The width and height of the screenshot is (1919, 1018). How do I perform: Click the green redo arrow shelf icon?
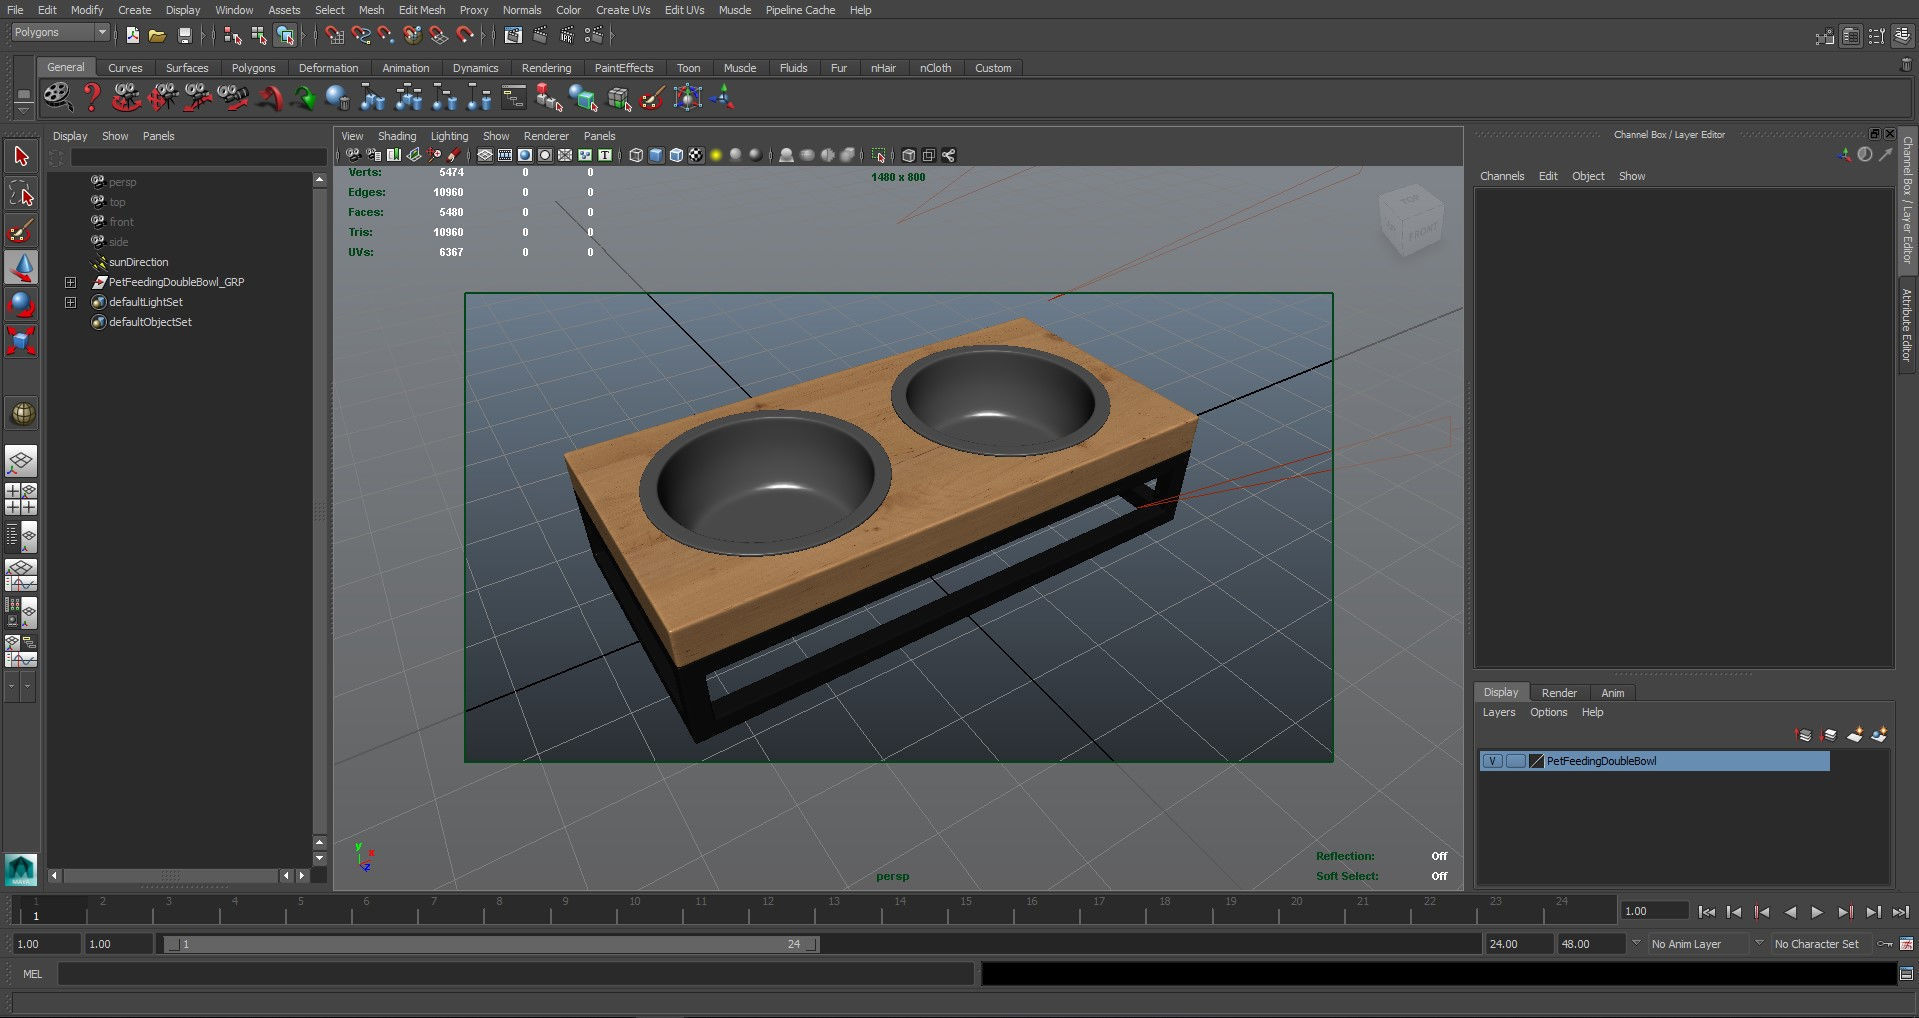tap(303, 97)
